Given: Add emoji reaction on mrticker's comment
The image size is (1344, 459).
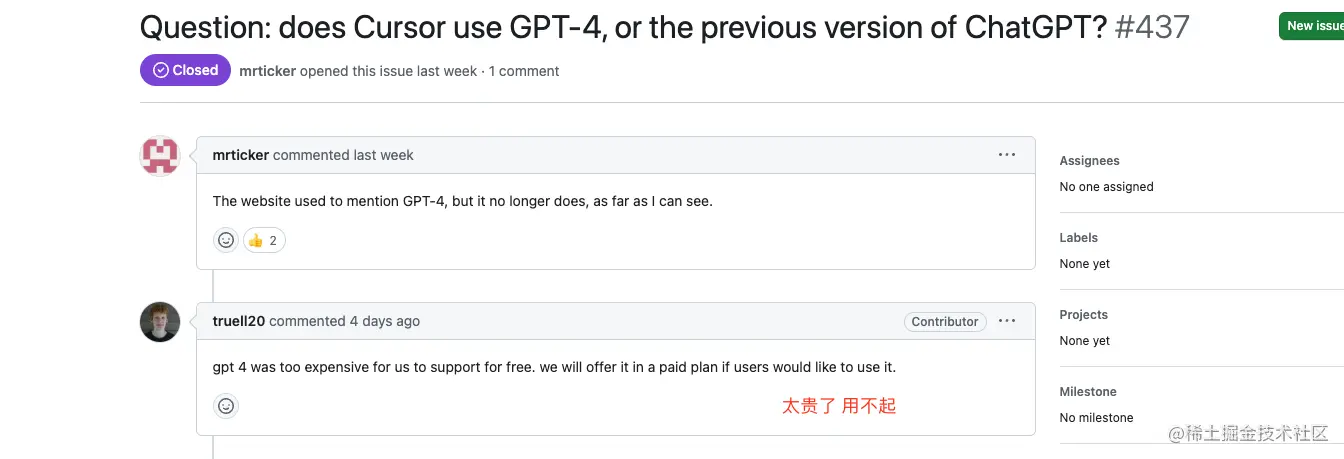Looking at the screenshot, I should (226, 240).
